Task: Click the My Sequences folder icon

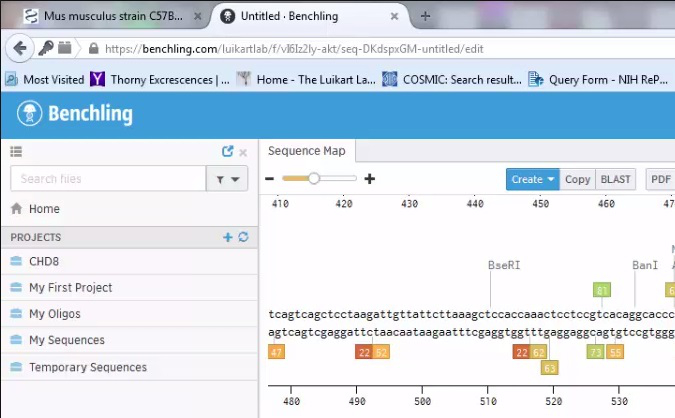Action: pyautogui.click(x=16, y=340)
